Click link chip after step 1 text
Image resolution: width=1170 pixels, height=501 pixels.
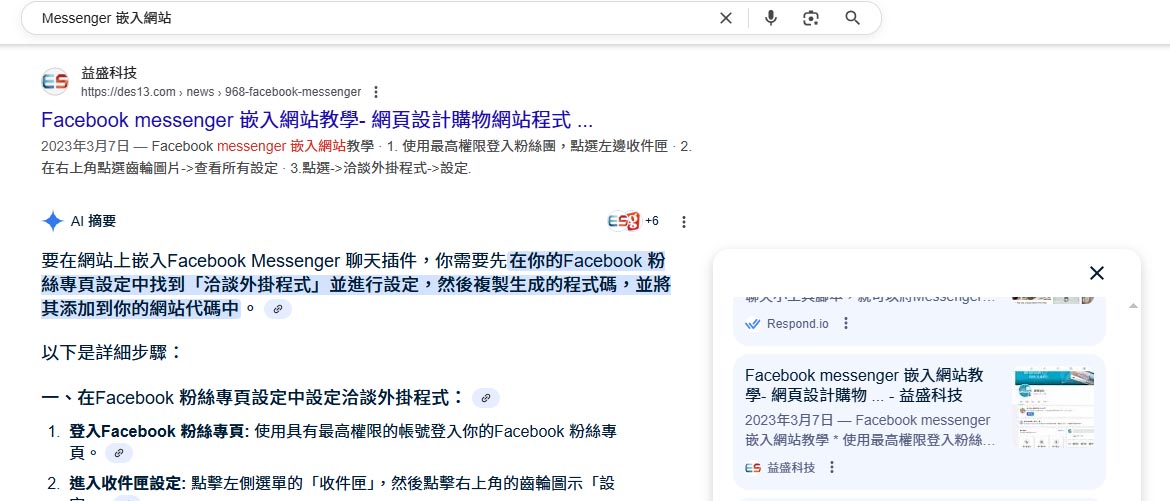coord(119,454)
